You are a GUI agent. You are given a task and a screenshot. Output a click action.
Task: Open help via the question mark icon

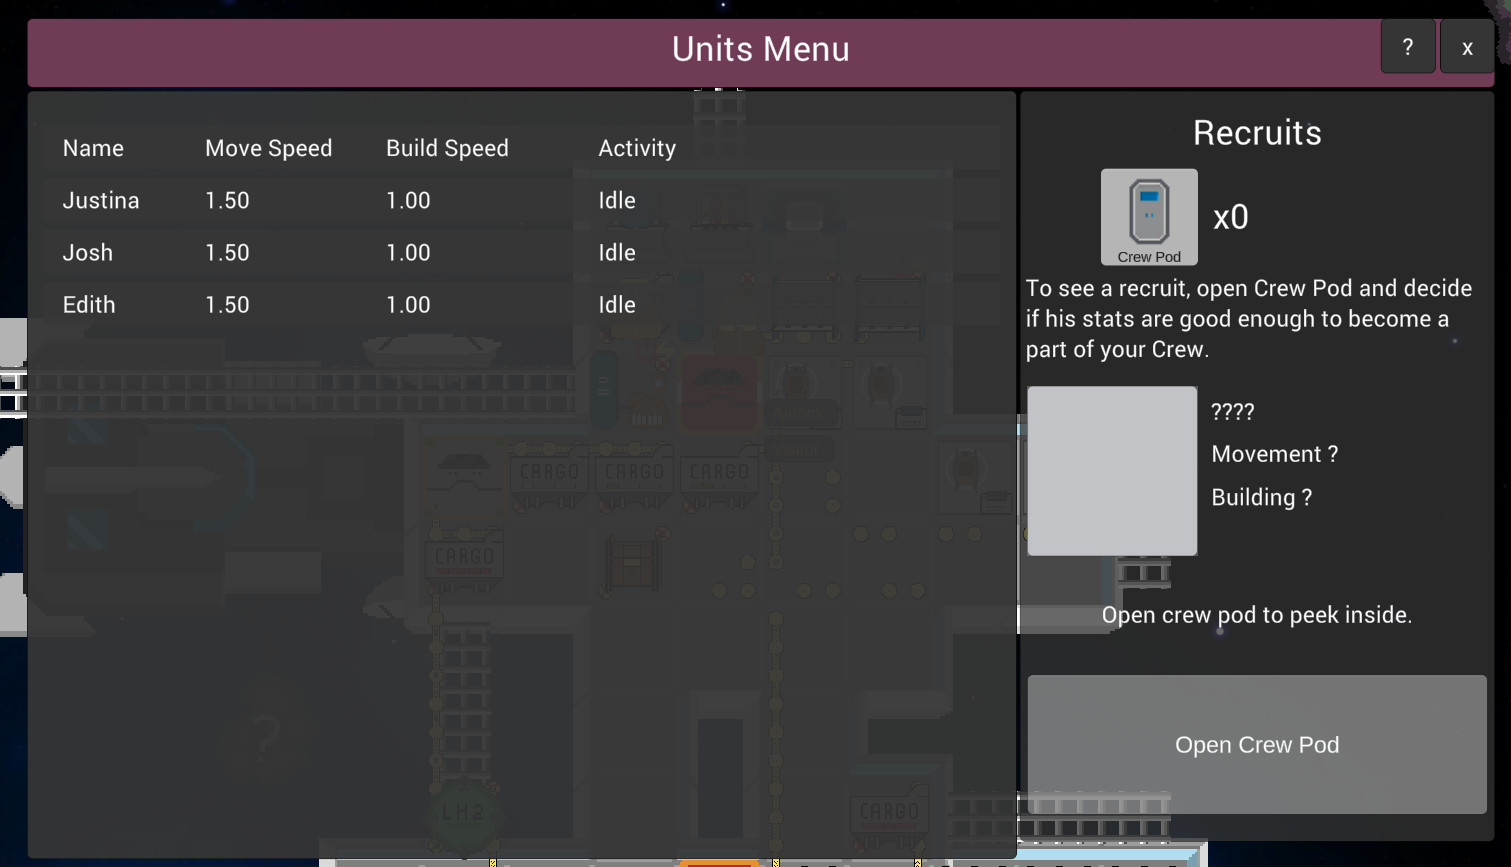(x=1407, y=46)
